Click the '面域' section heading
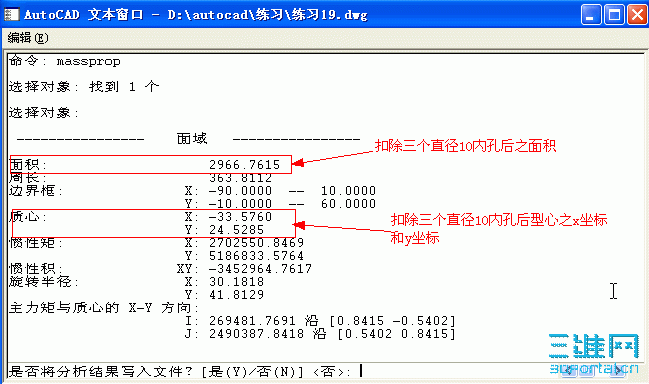Viewport: 649px width, 384px height. [192, 138]
